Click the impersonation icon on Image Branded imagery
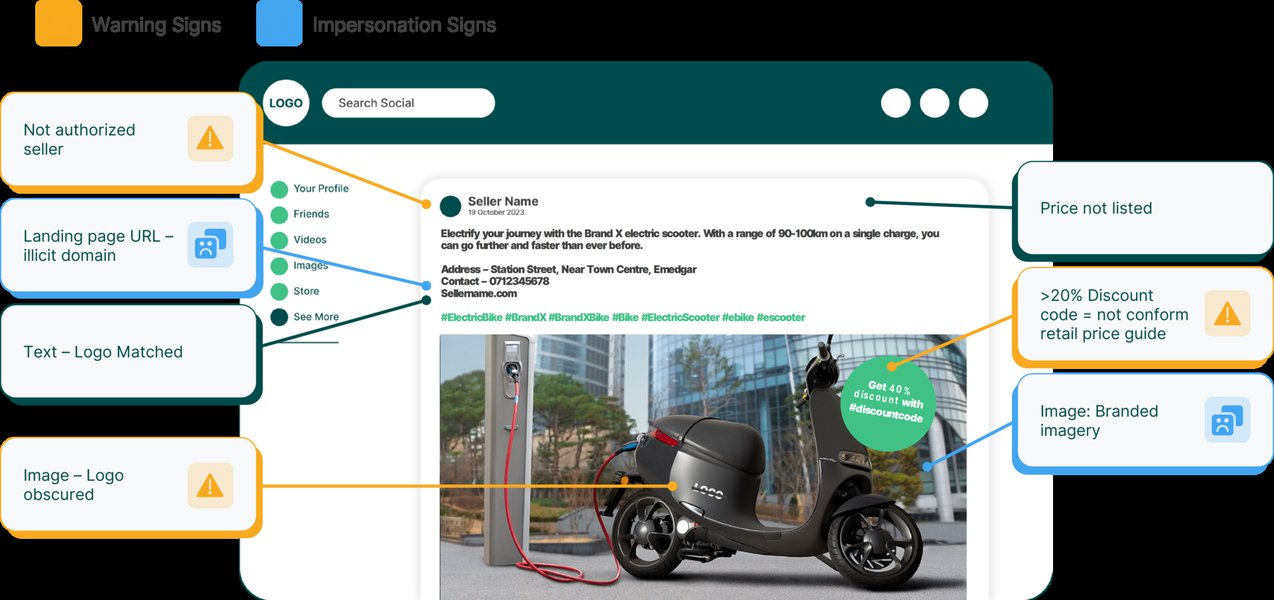 tap(1227, 420)
